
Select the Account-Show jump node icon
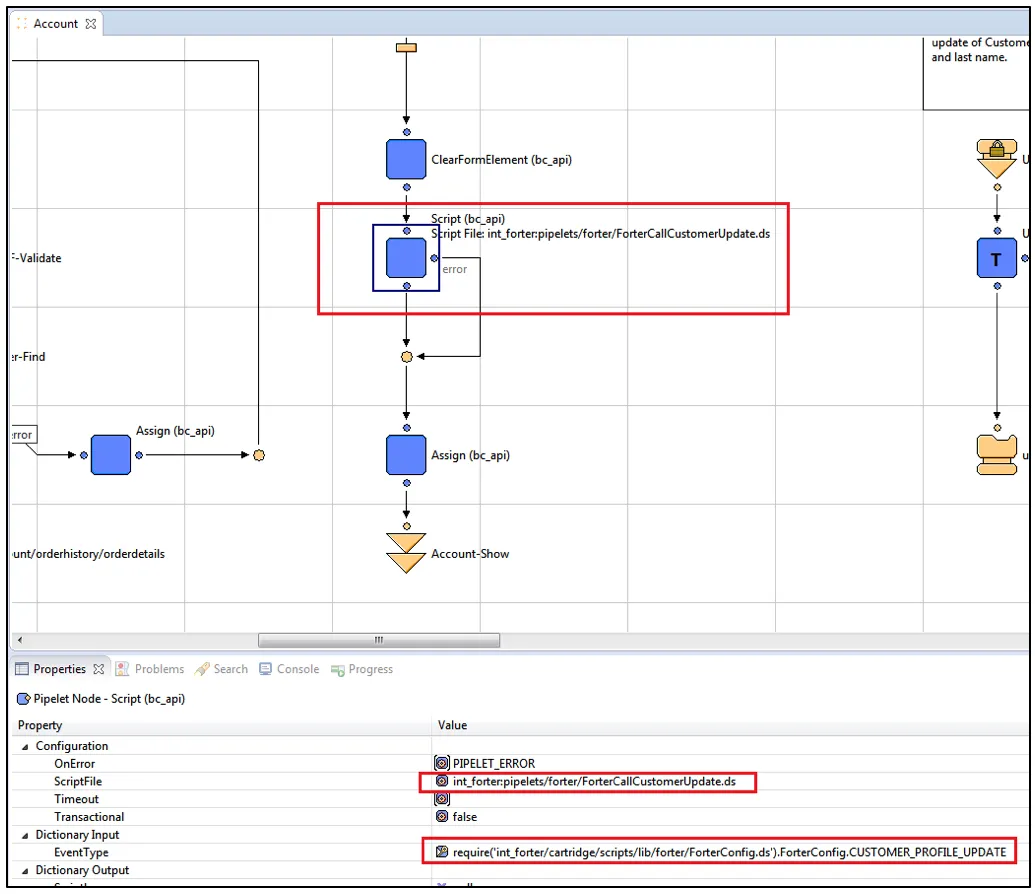(406, 553)
